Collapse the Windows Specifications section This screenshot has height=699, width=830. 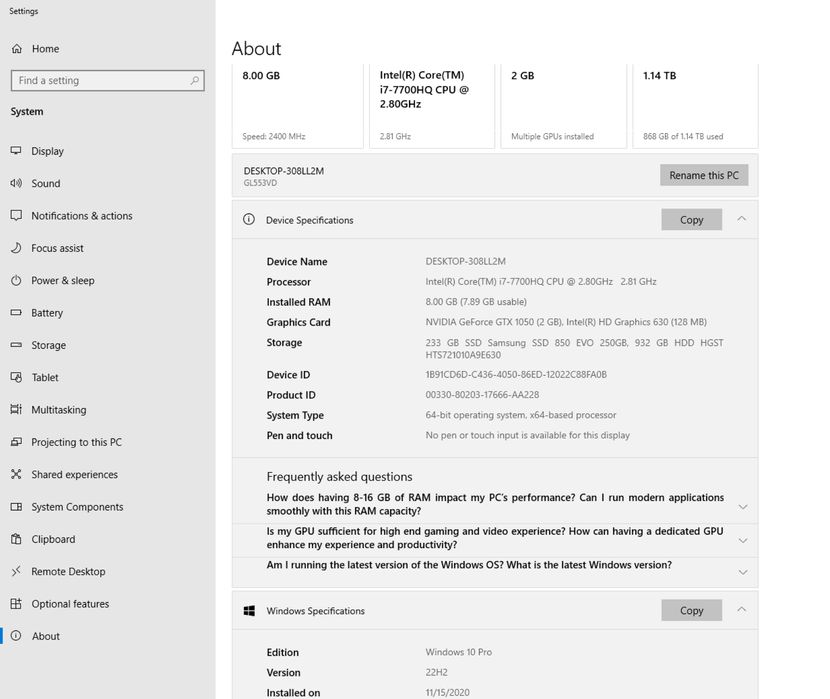click(742, 610)
